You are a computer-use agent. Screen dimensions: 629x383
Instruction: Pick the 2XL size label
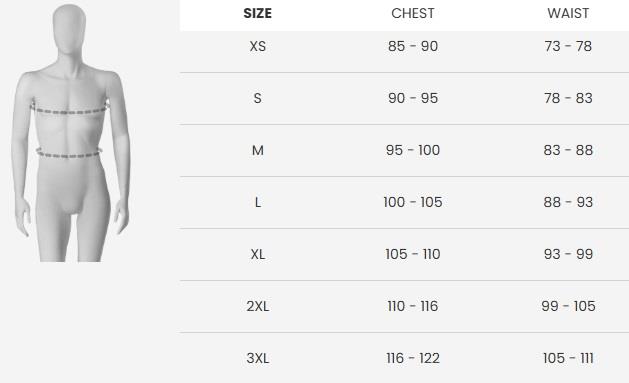pos(258,306)
